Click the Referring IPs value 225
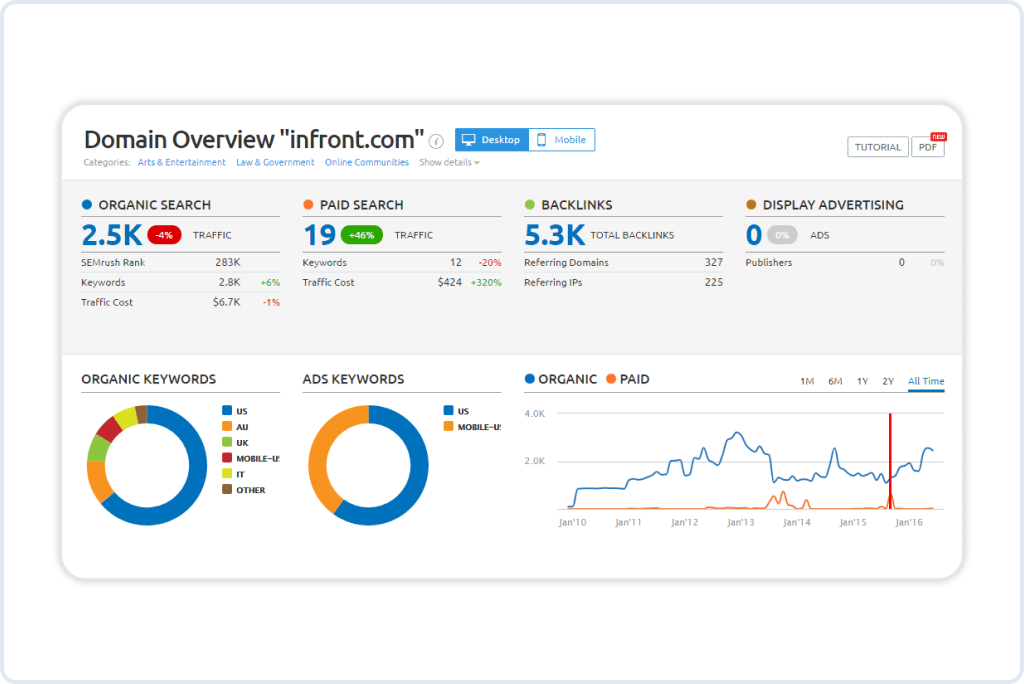The image size is (1024, 684). 714,282
